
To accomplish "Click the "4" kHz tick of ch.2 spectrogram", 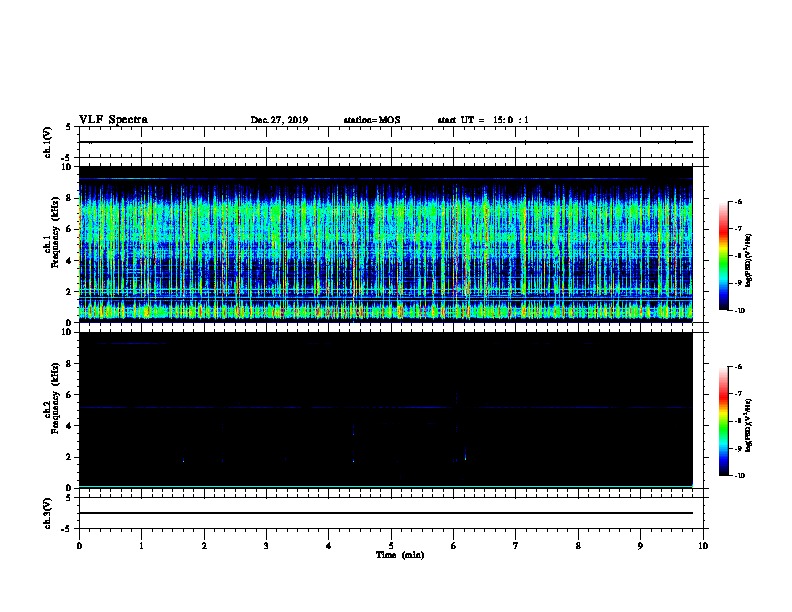I will 70,426.
